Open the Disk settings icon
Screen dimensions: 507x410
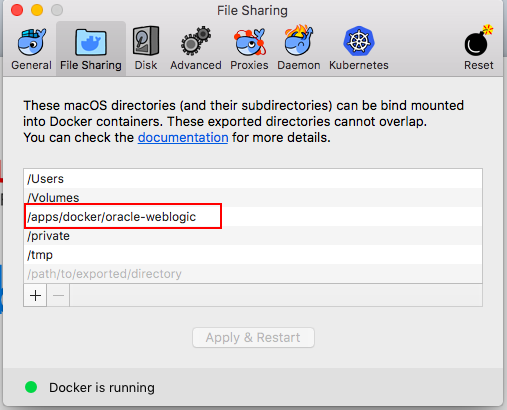[x=146, y=41]
